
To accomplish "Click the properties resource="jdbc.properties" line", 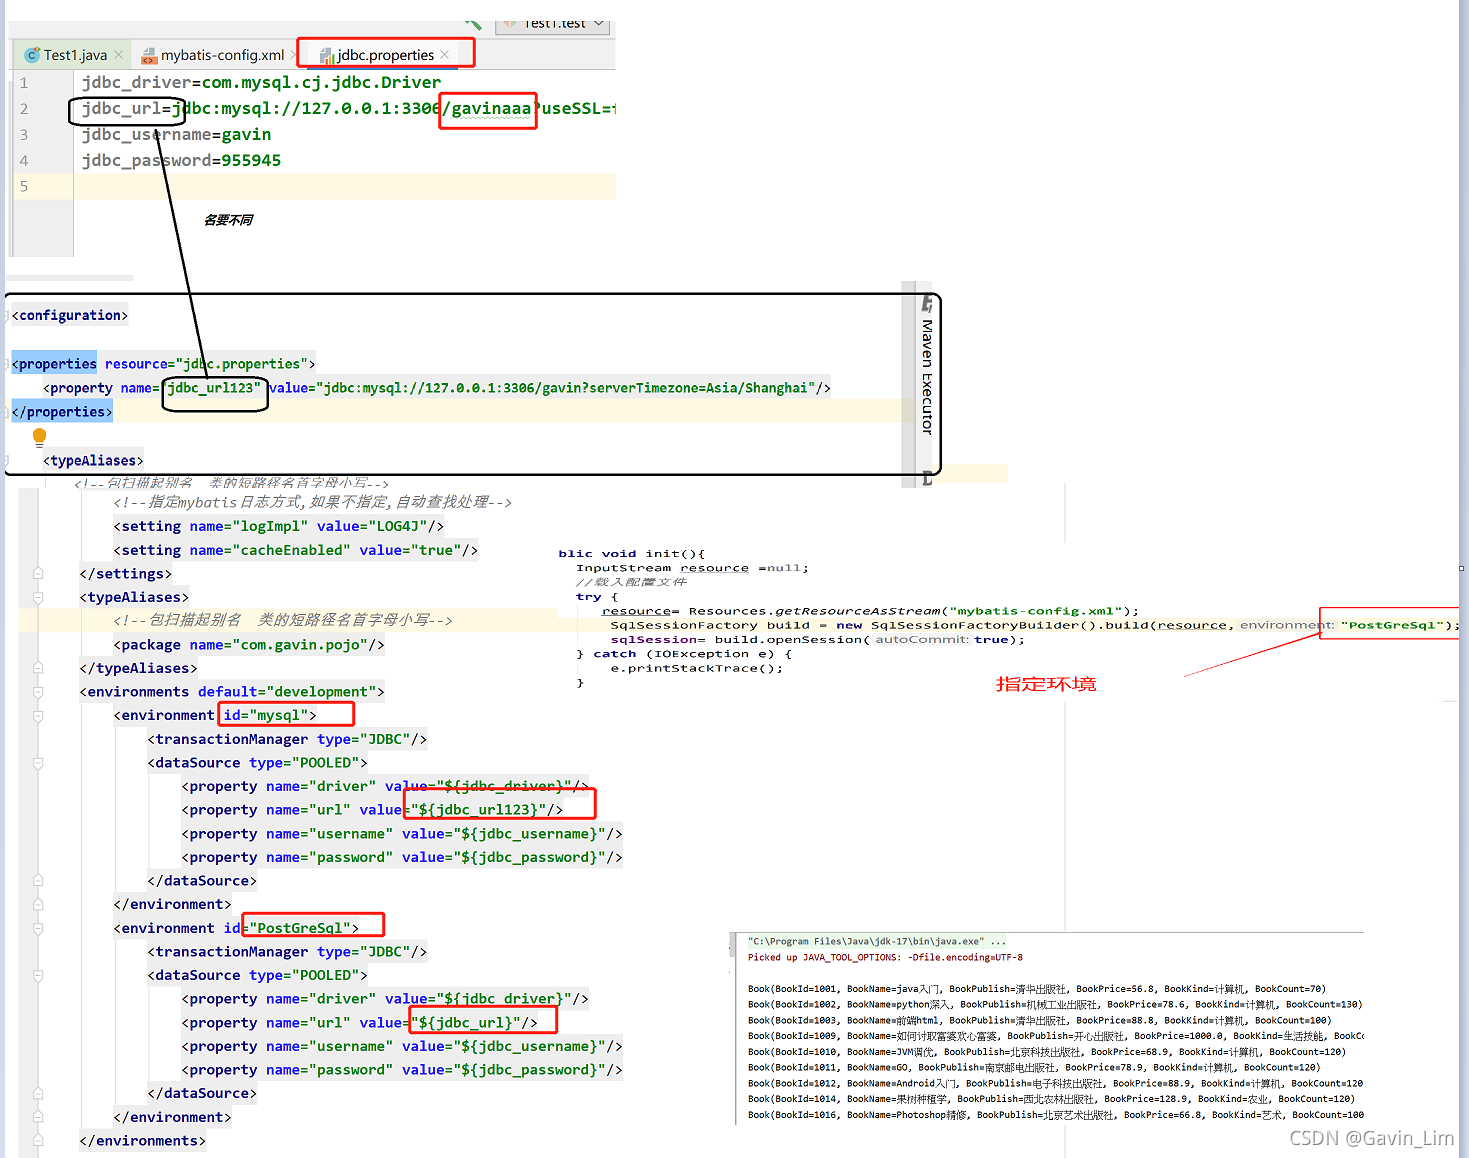I will pos(163,364).
